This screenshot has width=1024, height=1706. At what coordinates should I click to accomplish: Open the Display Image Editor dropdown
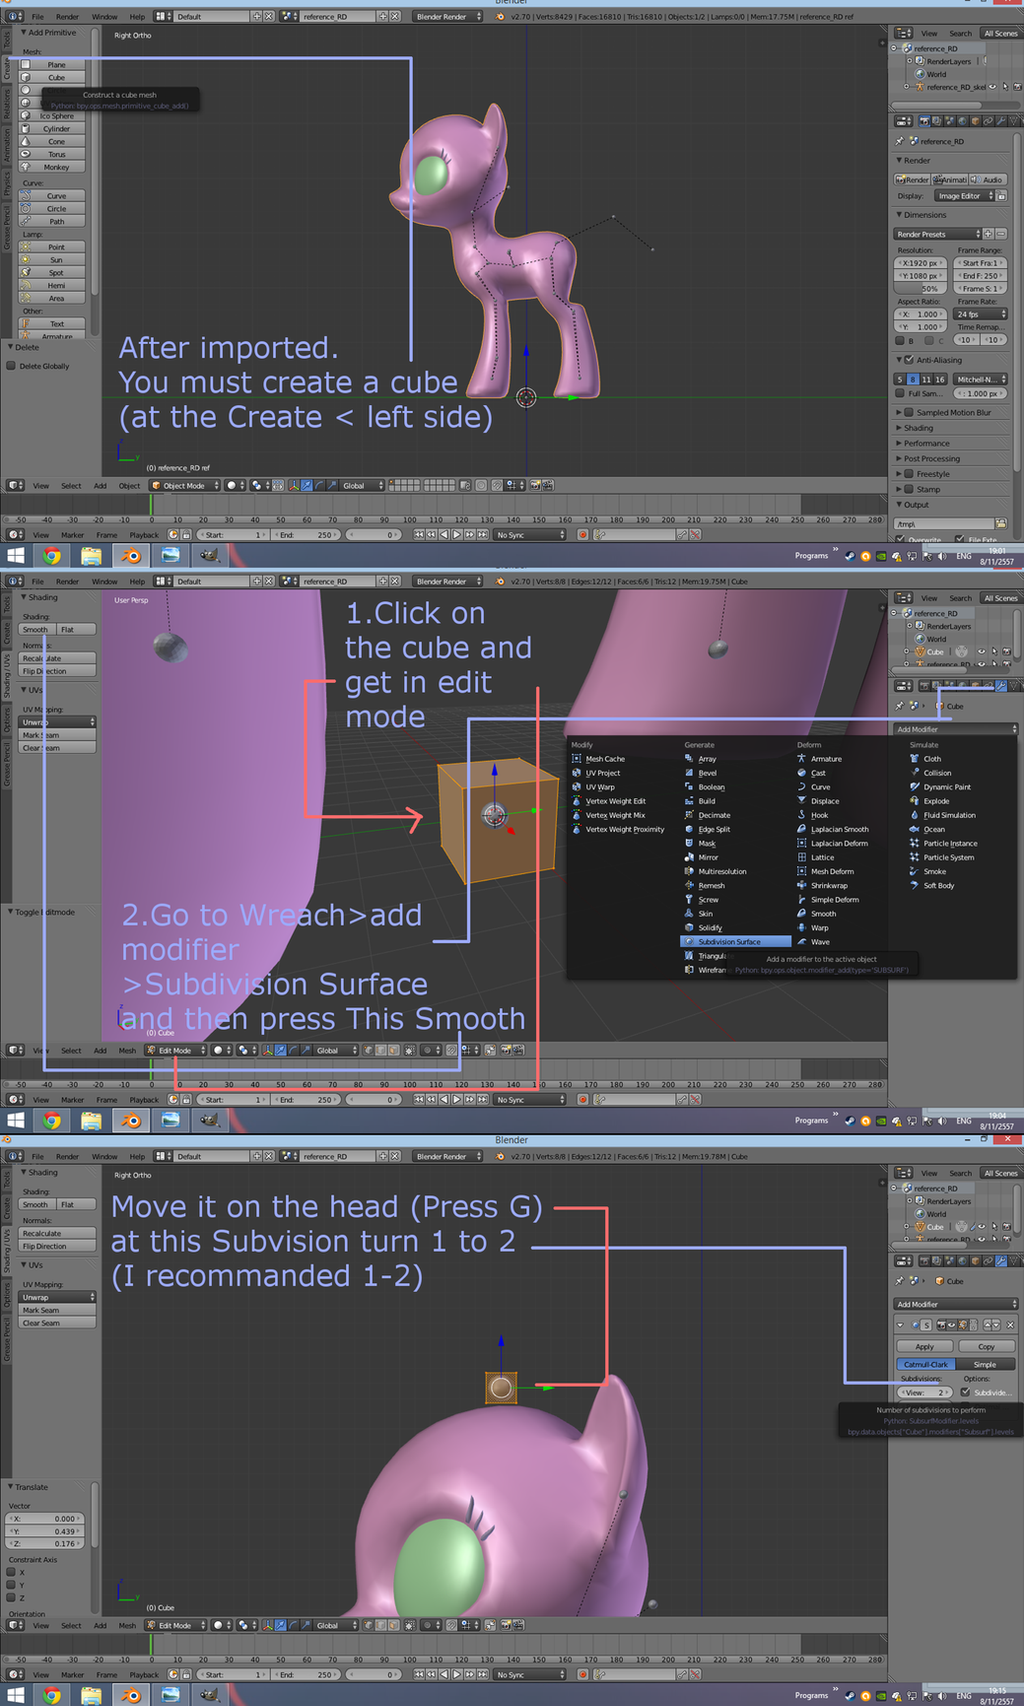pos(965,196)
